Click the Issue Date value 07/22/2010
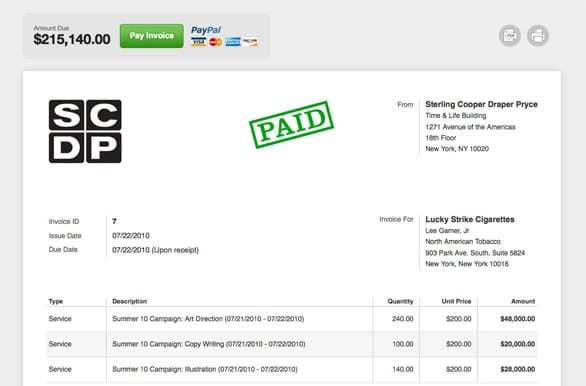Image resolution: width=586 pixels, height=386 pixels. [x=131, y=236]
